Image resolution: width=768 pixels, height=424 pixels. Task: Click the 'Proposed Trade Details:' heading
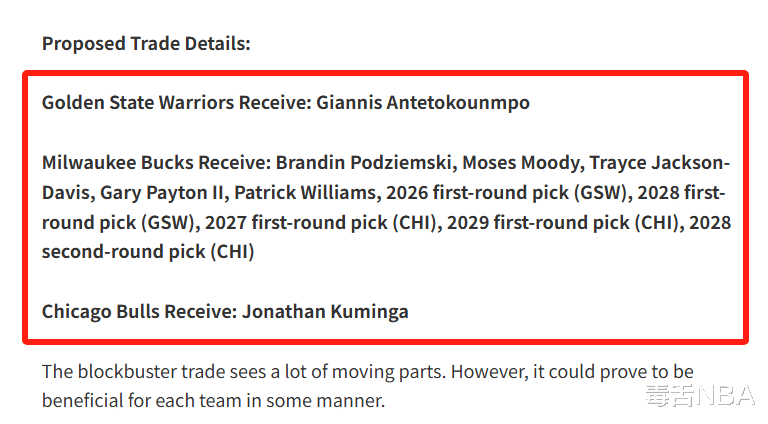pos(146,44)
